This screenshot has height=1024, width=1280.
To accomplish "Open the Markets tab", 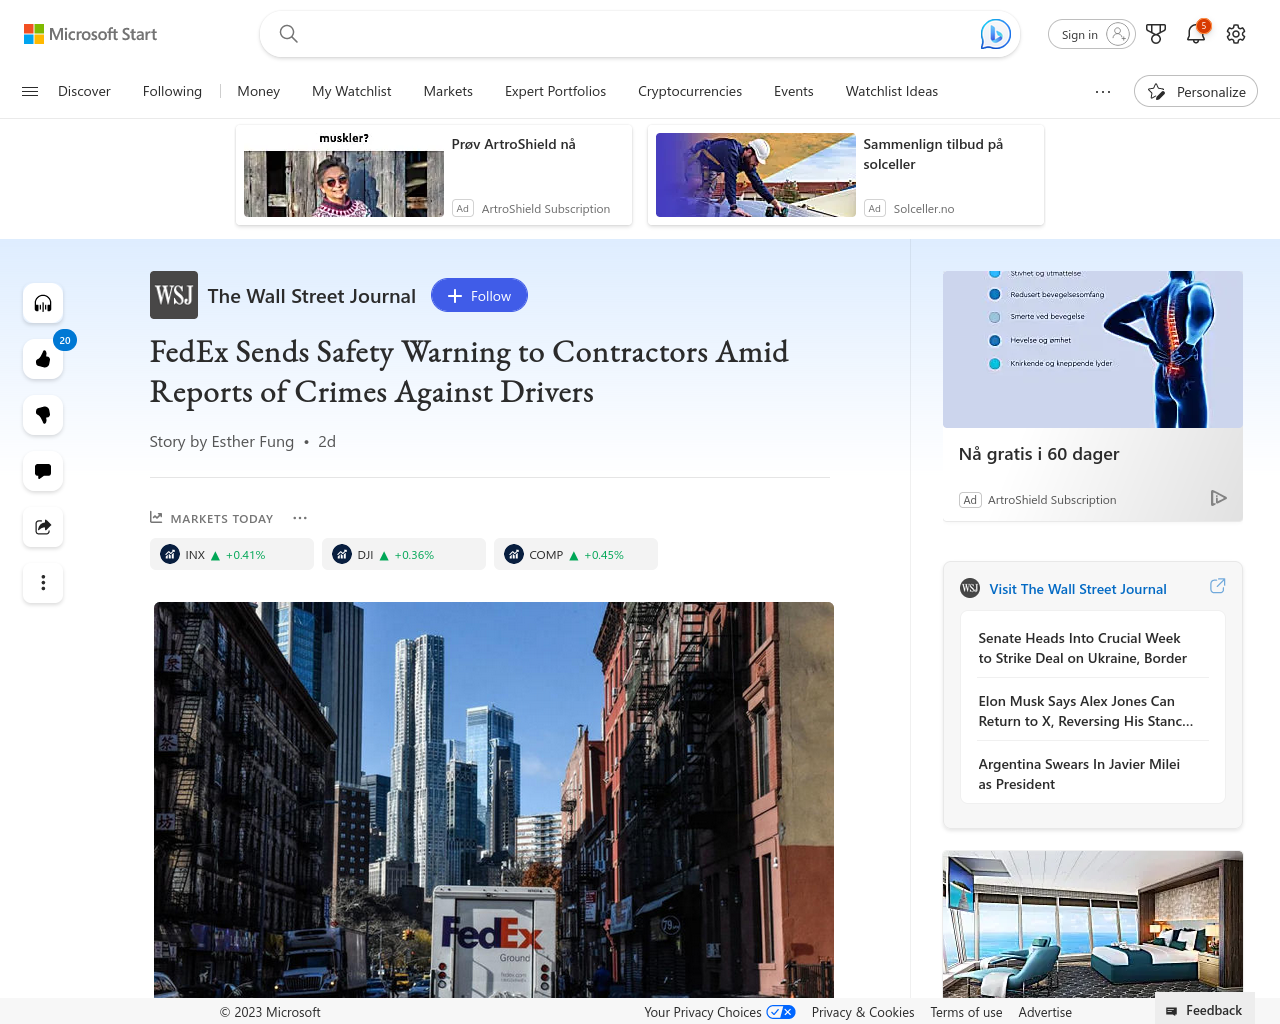I will click(x=448, y=91).
